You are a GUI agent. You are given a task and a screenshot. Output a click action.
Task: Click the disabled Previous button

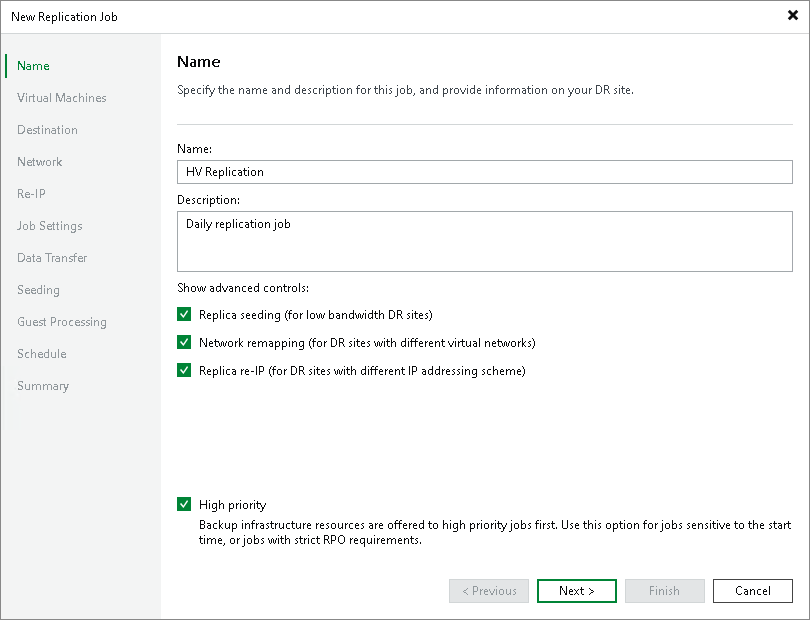pyautogui.click(x=489, y=591)
